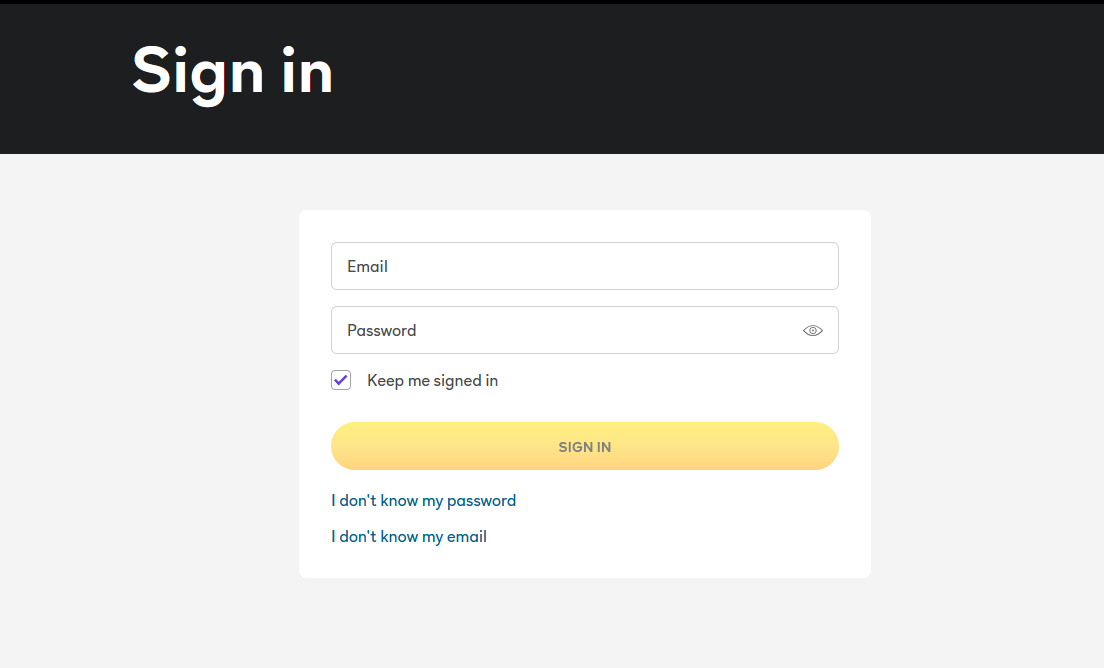1104x668 pixels.
Task: Click the purple checkmark icon
Action: pos(341,380)
